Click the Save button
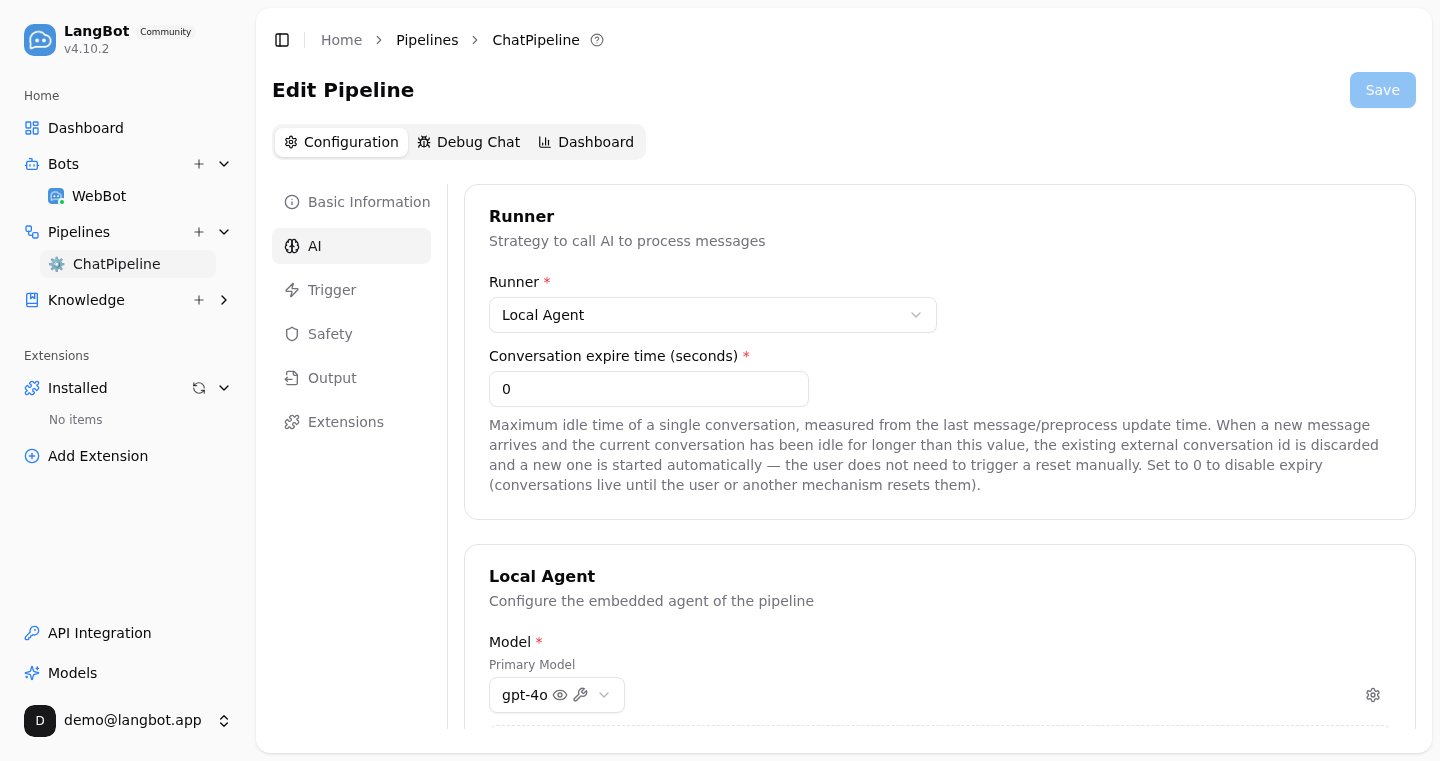The image size is (1440, 761). pos(1383,90)
